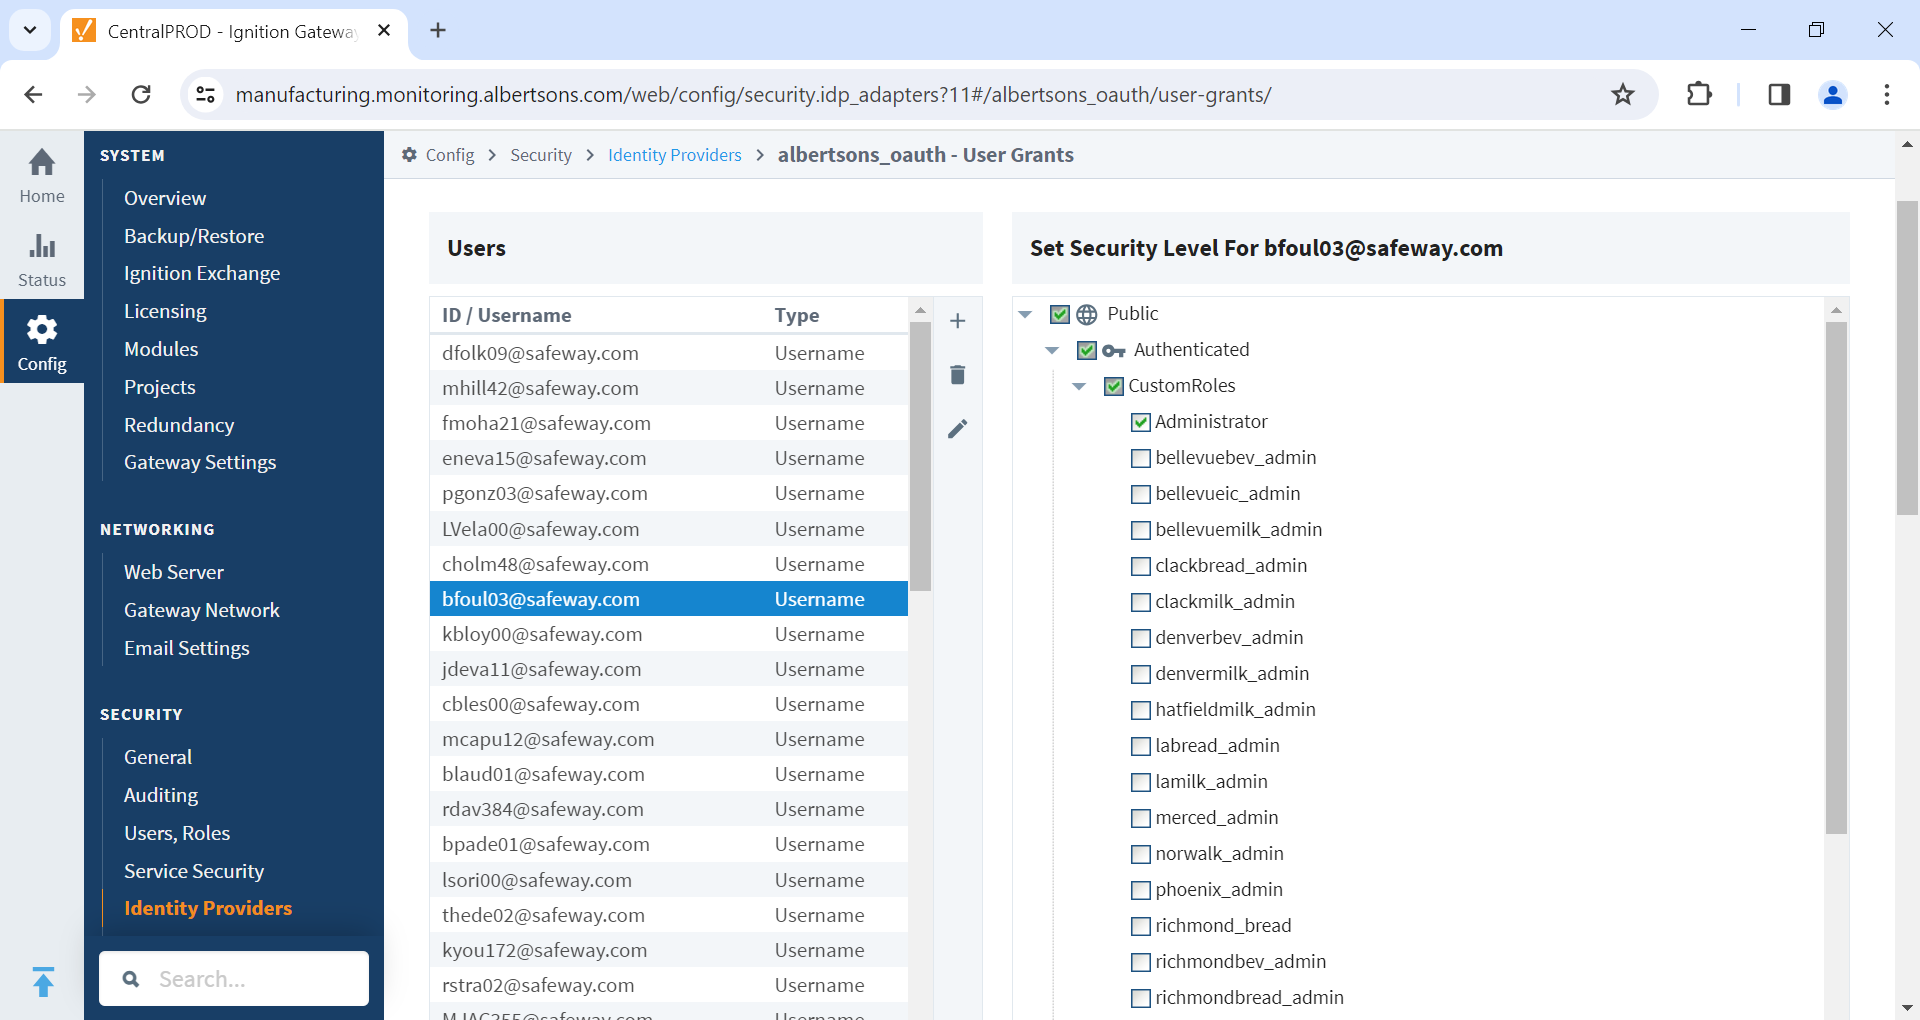This screenshot has height=1020, width=1920.
Task: Click Identity Providers breadcrumb link
Action: point(675,155)
